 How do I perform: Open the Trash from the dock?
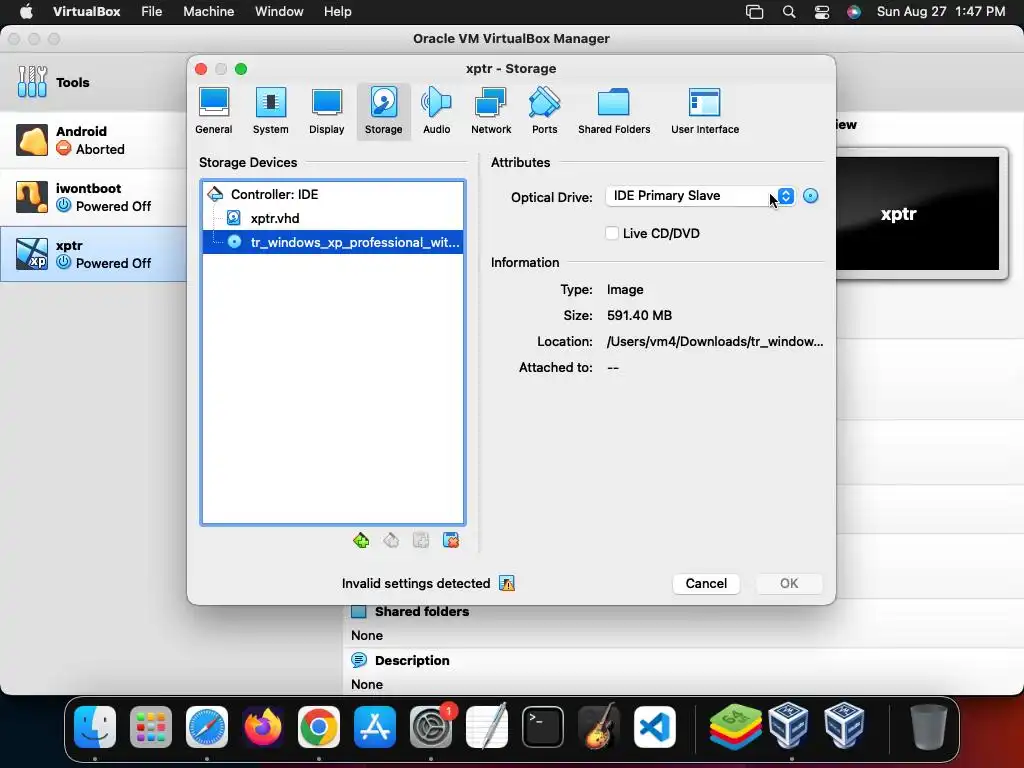pyautogui.click(x=928, y=727)
